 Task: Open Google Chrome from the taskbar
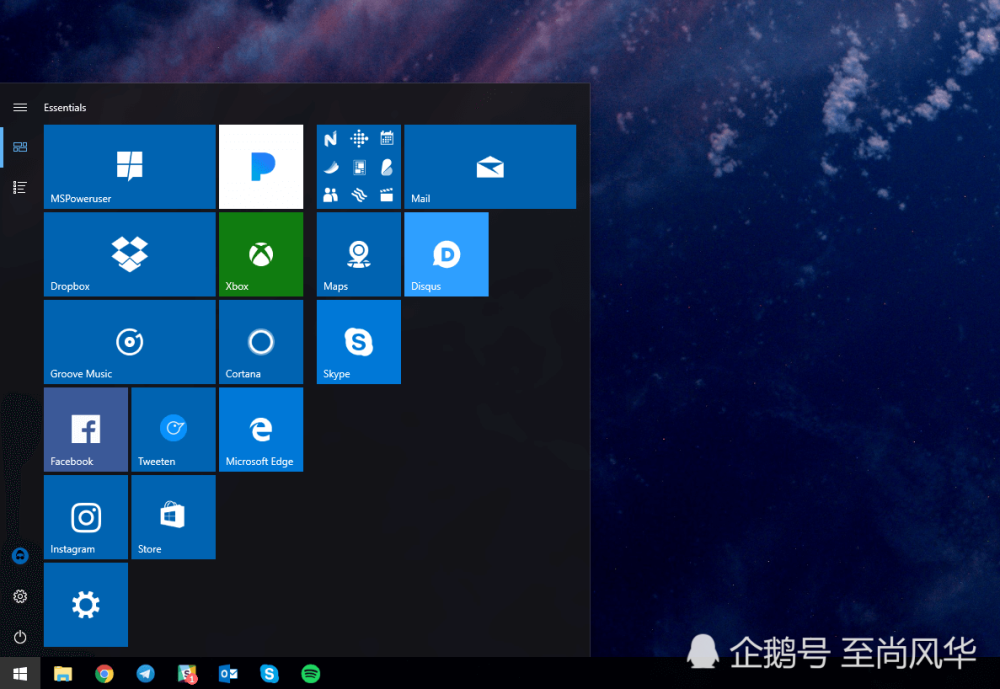click(x=104, y=673)
